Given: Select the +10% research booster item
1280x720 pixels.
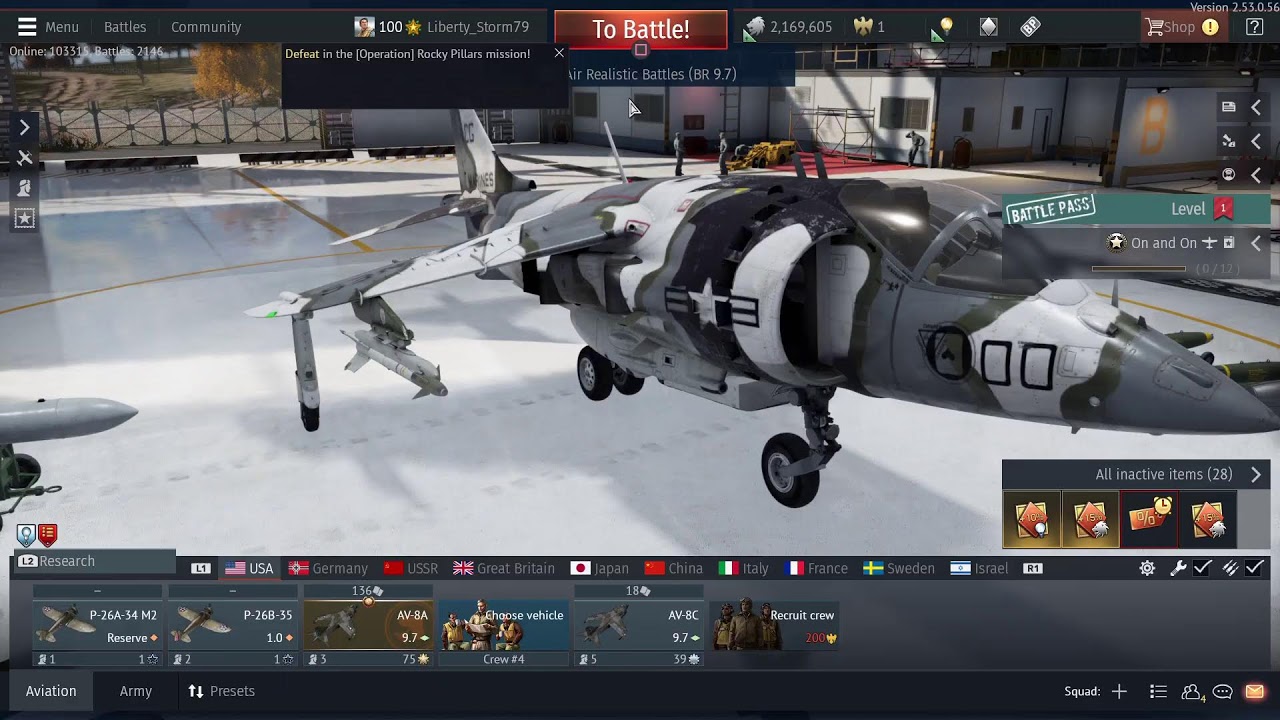Looking at the screenshot, I should click(x=1031, y=520).
